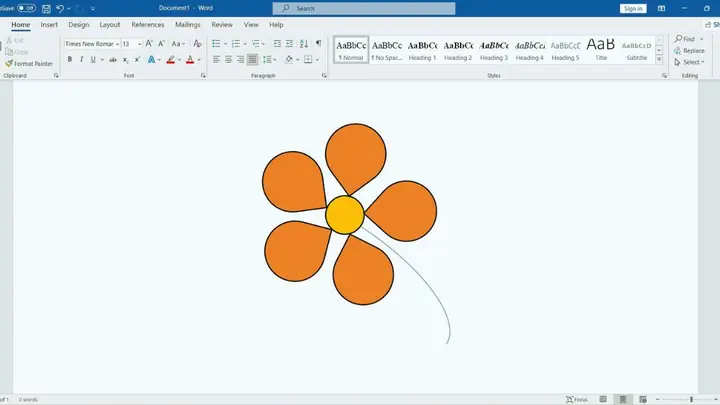Open the Times New Roman font dropdown
This screenshot has width=720, height=405.
(92, 44)
